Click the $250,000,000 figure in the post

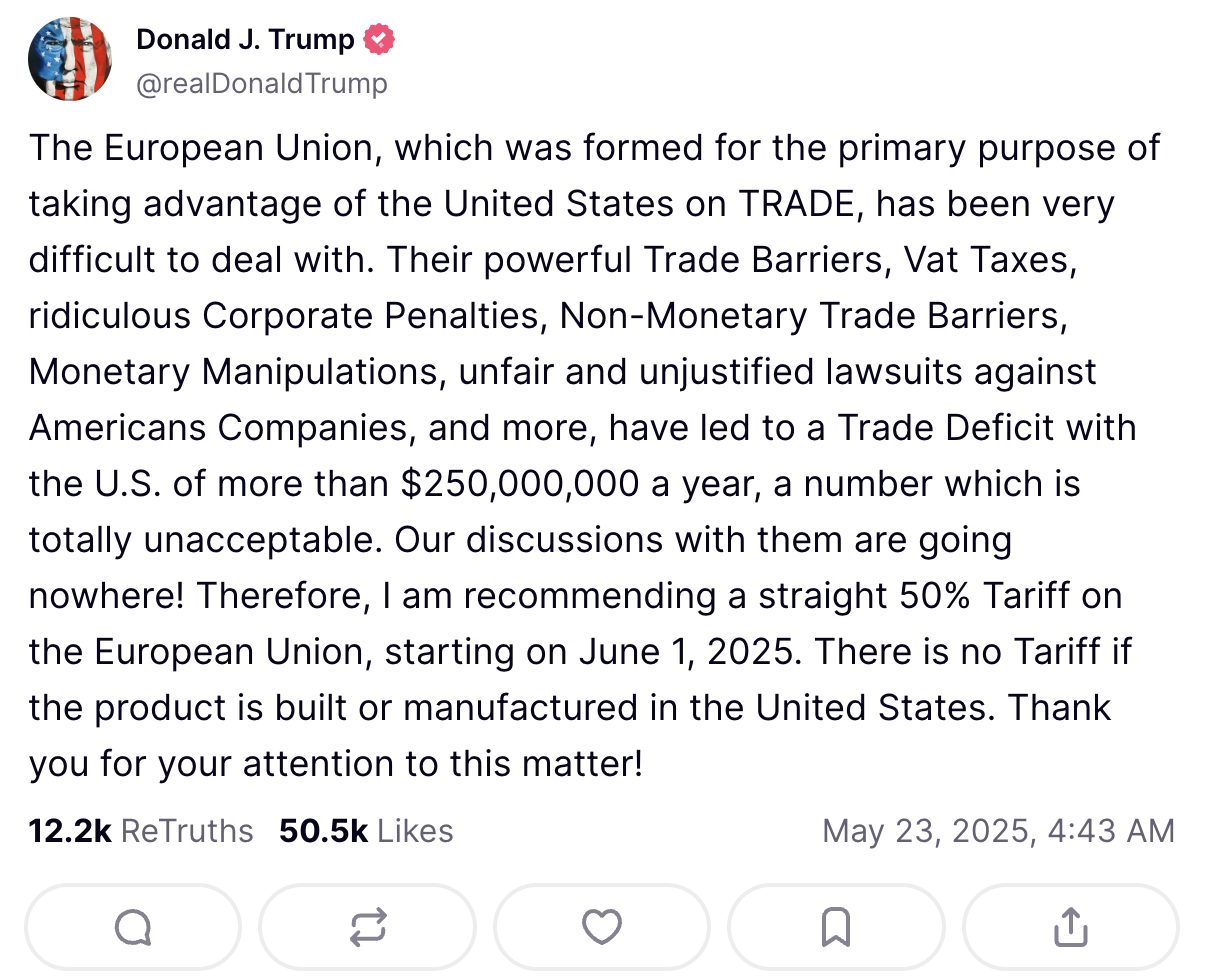[x=519, y=484]
